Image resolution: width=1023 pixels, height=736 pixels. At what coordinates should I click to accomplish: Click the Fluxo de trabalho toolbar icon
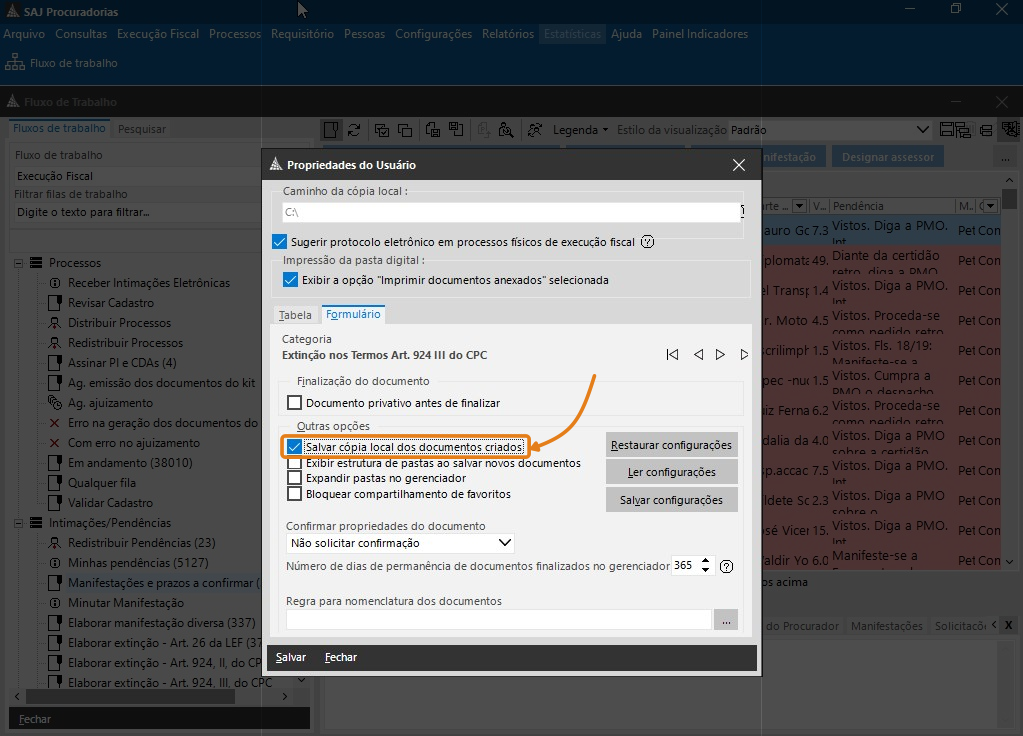tap(15, 63)
